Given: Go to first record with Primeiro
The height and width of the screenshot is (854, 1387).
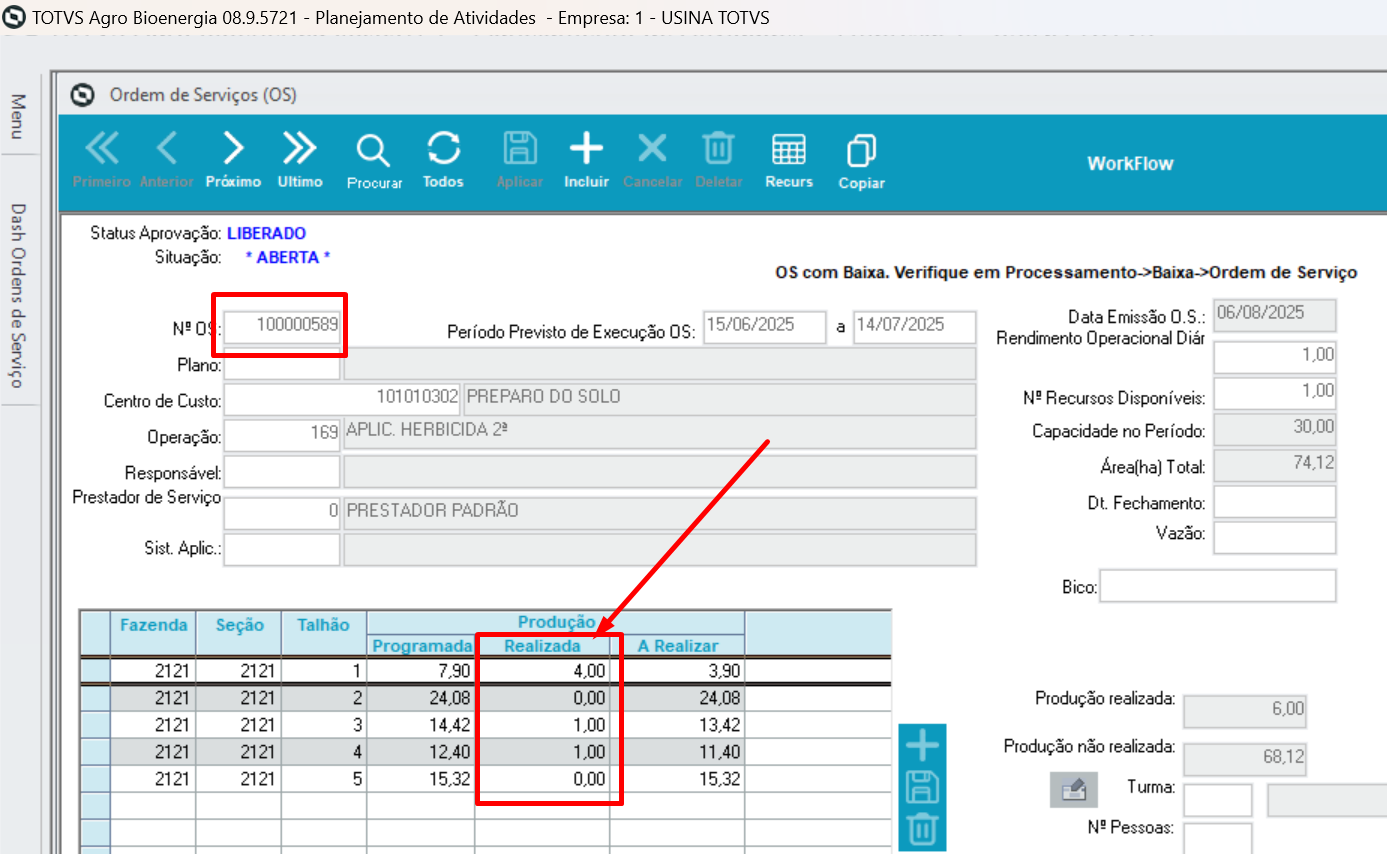Looking at the screenshot, I should coord(102,160).
